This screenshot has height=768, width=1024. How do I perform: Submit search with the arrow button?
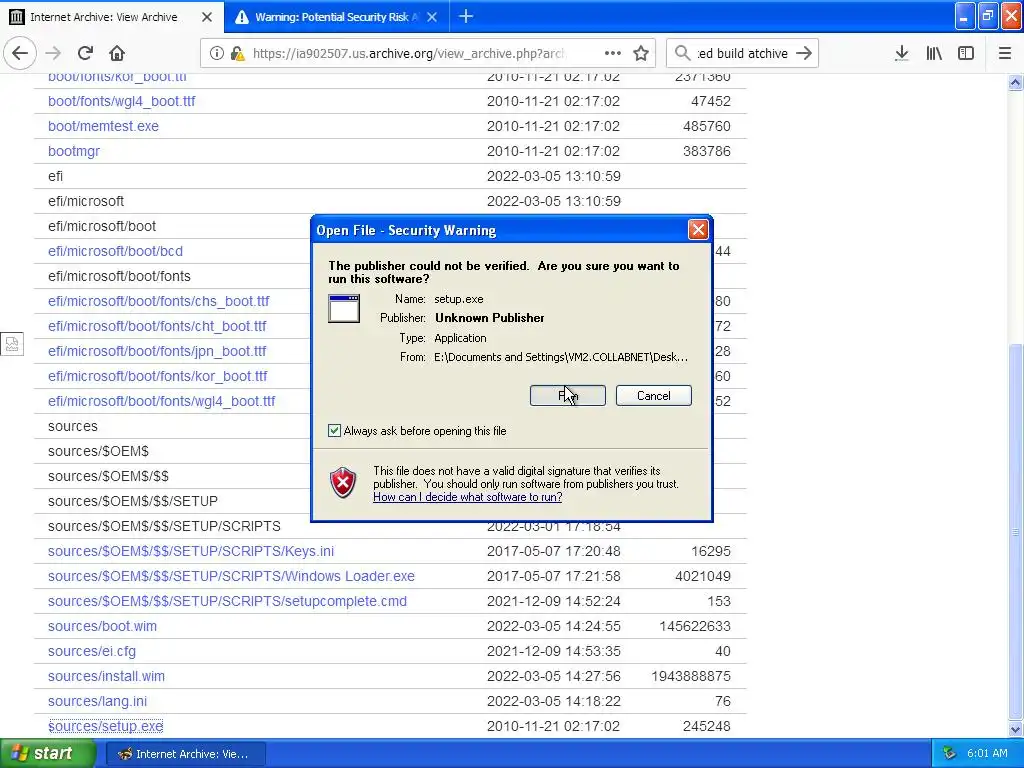tap(804, 53)
